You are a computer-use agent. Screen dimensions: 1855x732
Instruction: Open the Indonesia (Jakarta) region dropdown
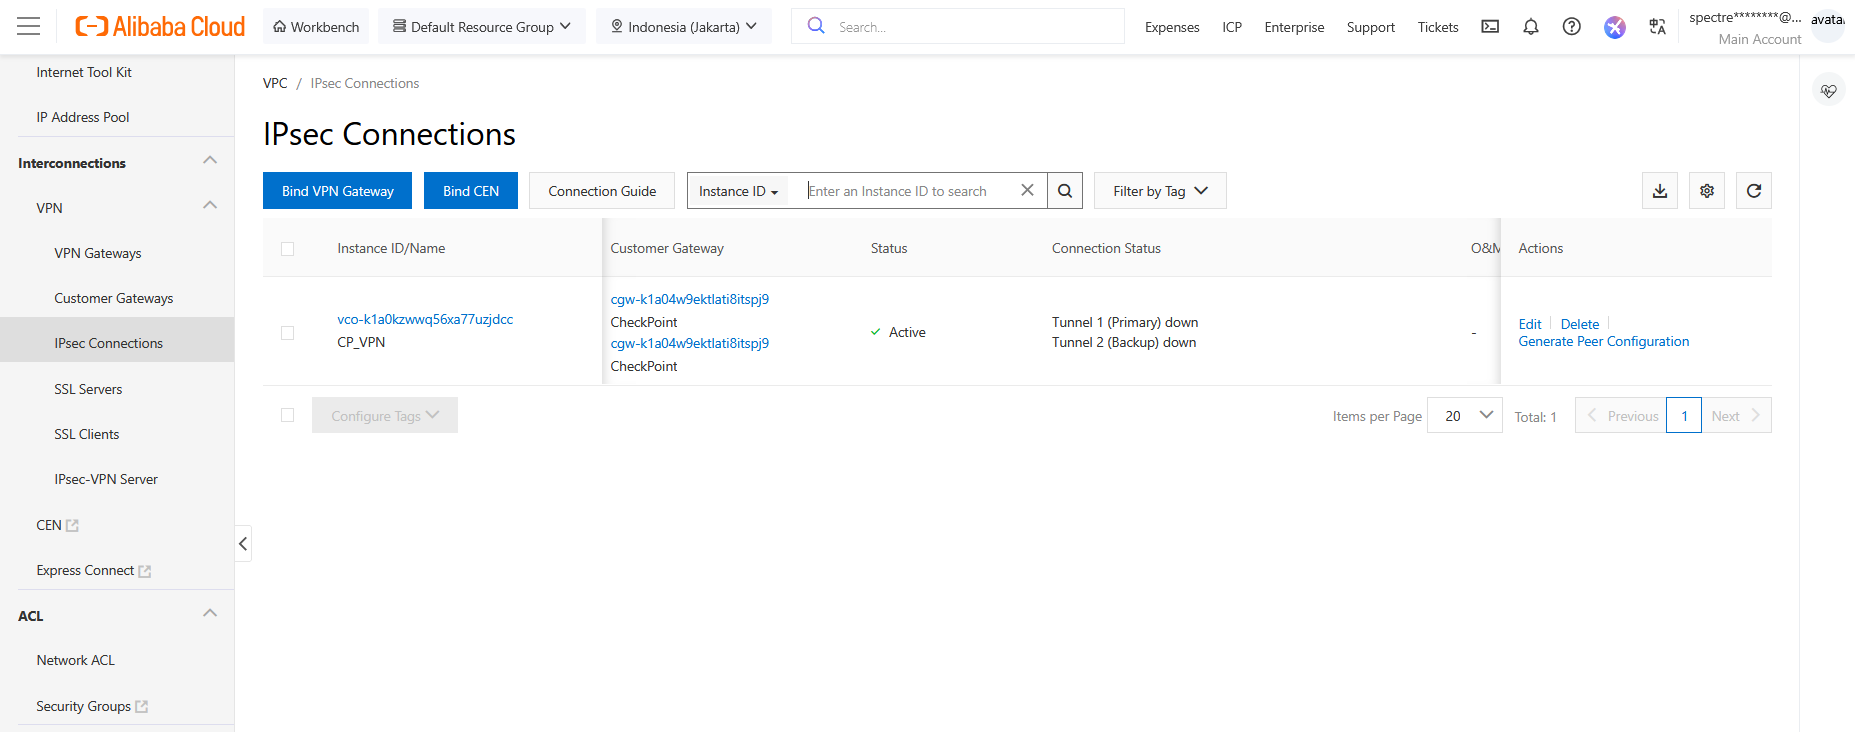pyautogui.click(x=684, y=27)
